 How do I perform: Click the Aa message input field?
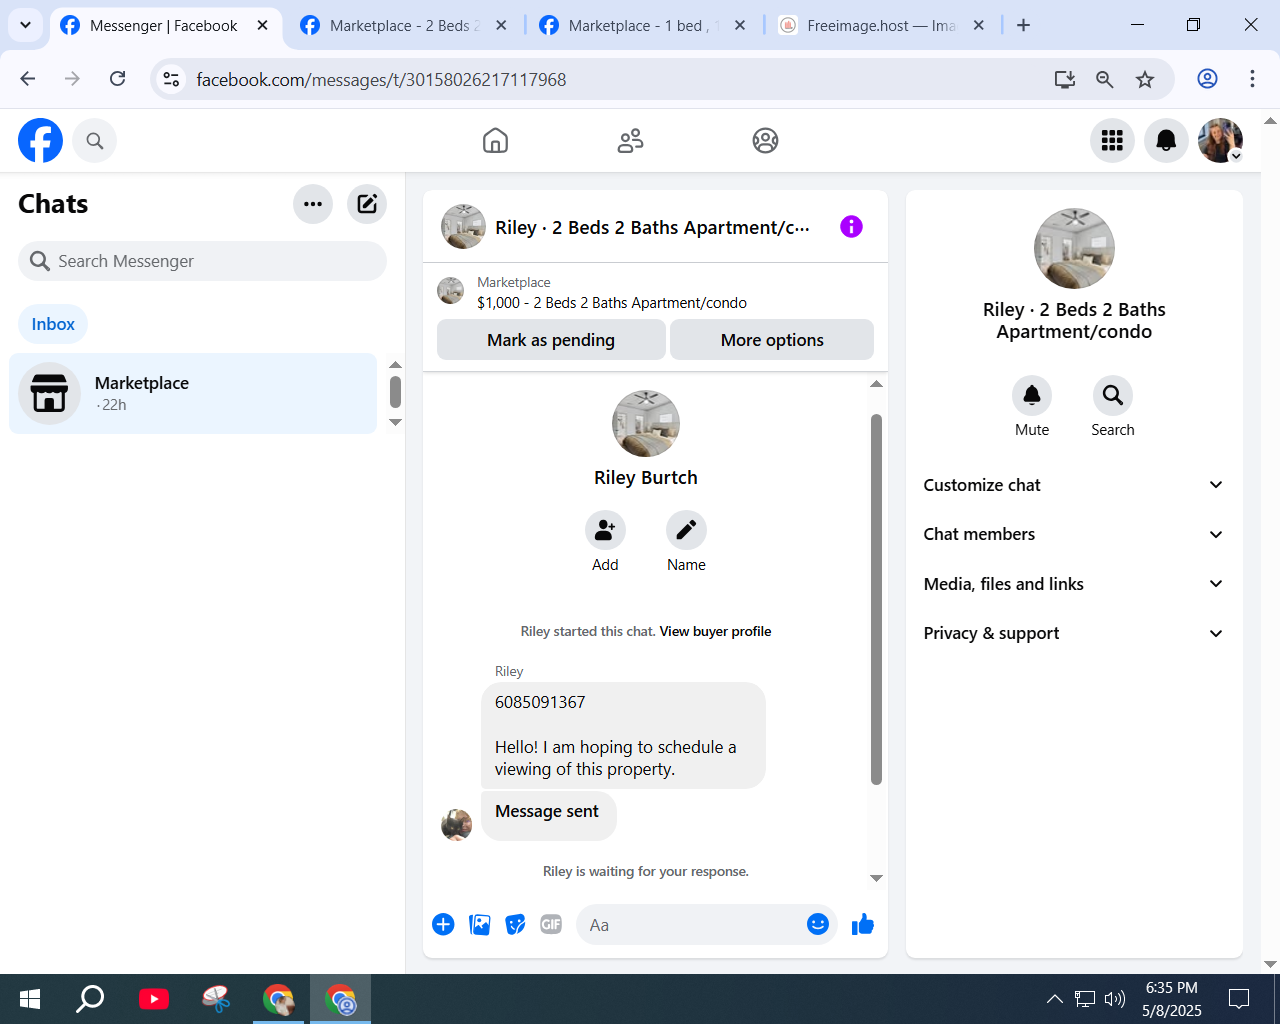click(x=690, y=925)
